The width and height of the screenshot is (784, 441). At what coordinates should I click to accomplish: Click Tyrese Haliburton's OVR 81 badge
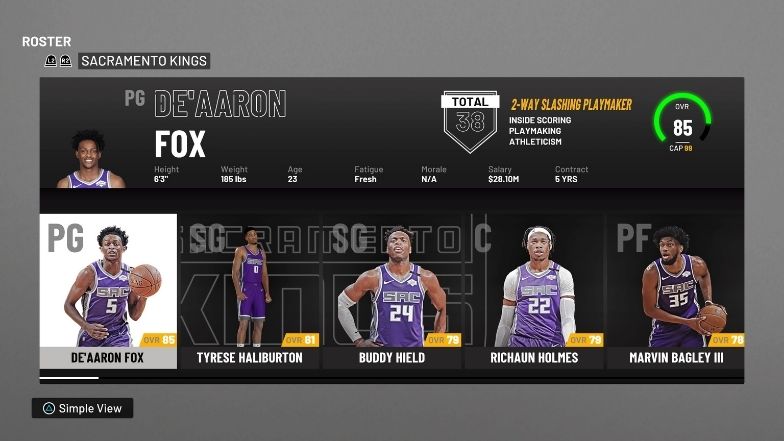point(302,340)
